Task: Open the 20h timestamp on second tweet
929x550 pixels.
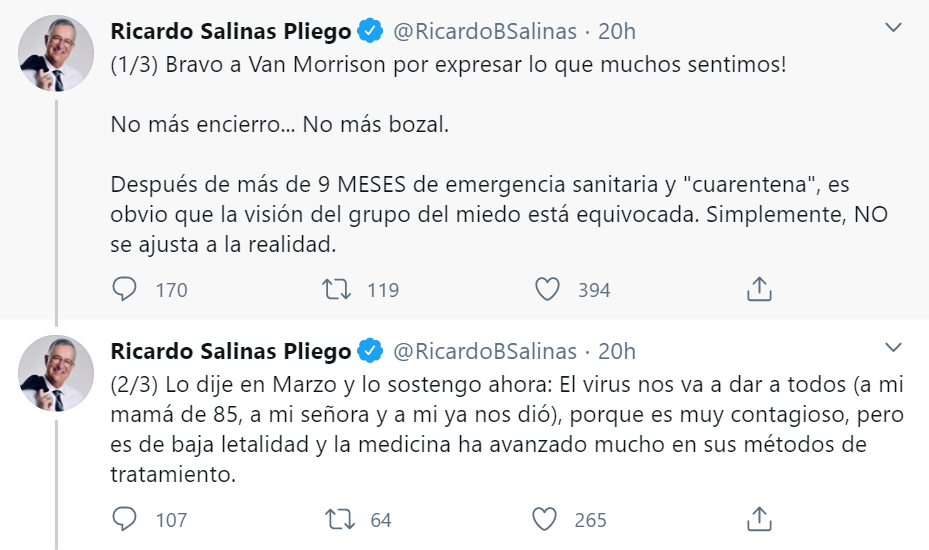Action: pos(617,351)
